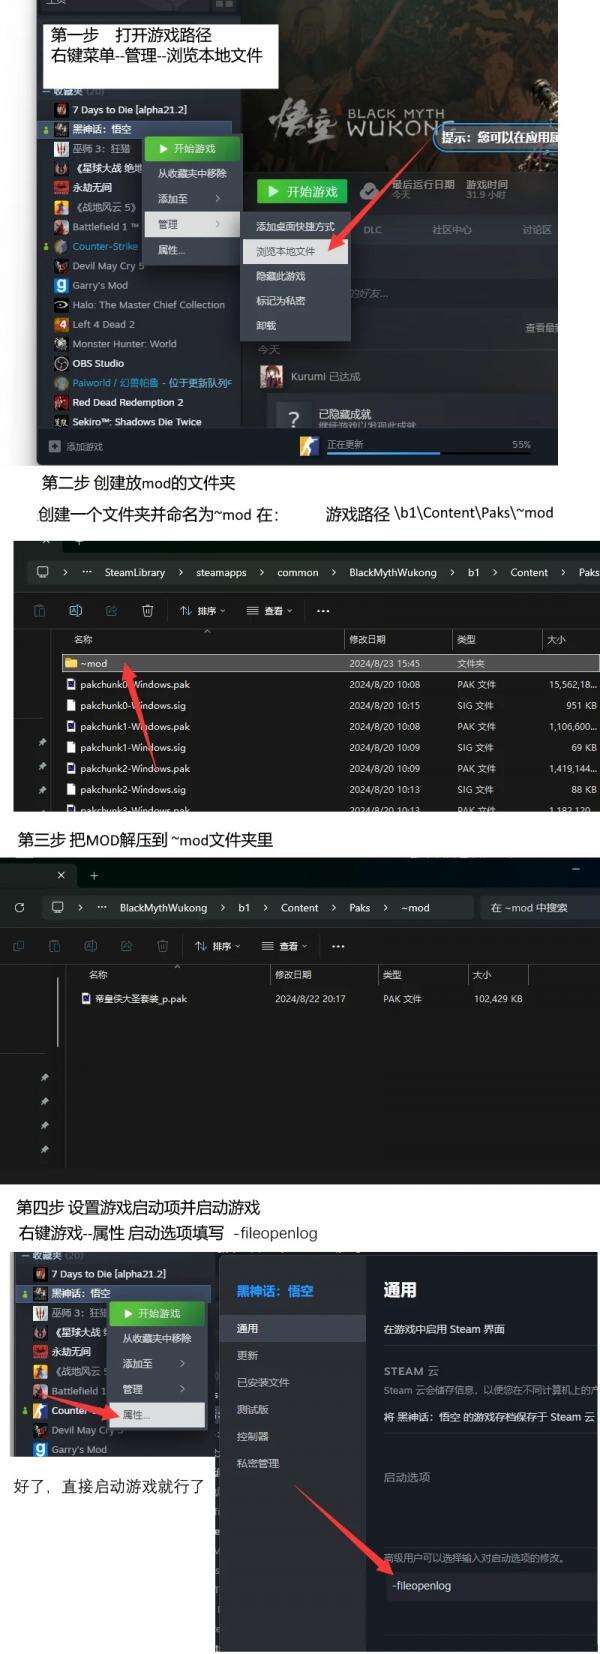Viewport: 600px width, 1654px height.
Task: Click the Sekiro: Shadows Die Twice icon
Action: pos(61,422)
